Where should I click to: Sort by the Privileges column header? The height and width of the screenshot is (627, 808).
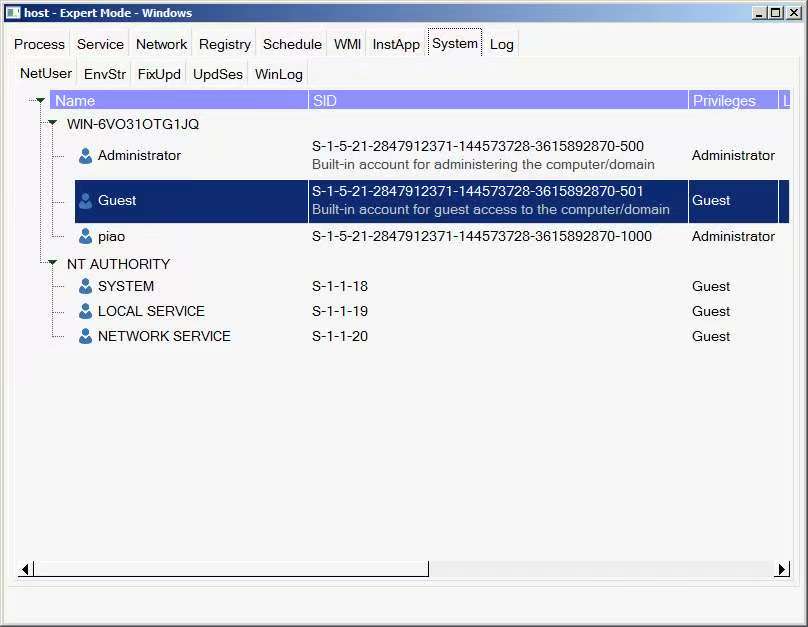click(733, 101)
